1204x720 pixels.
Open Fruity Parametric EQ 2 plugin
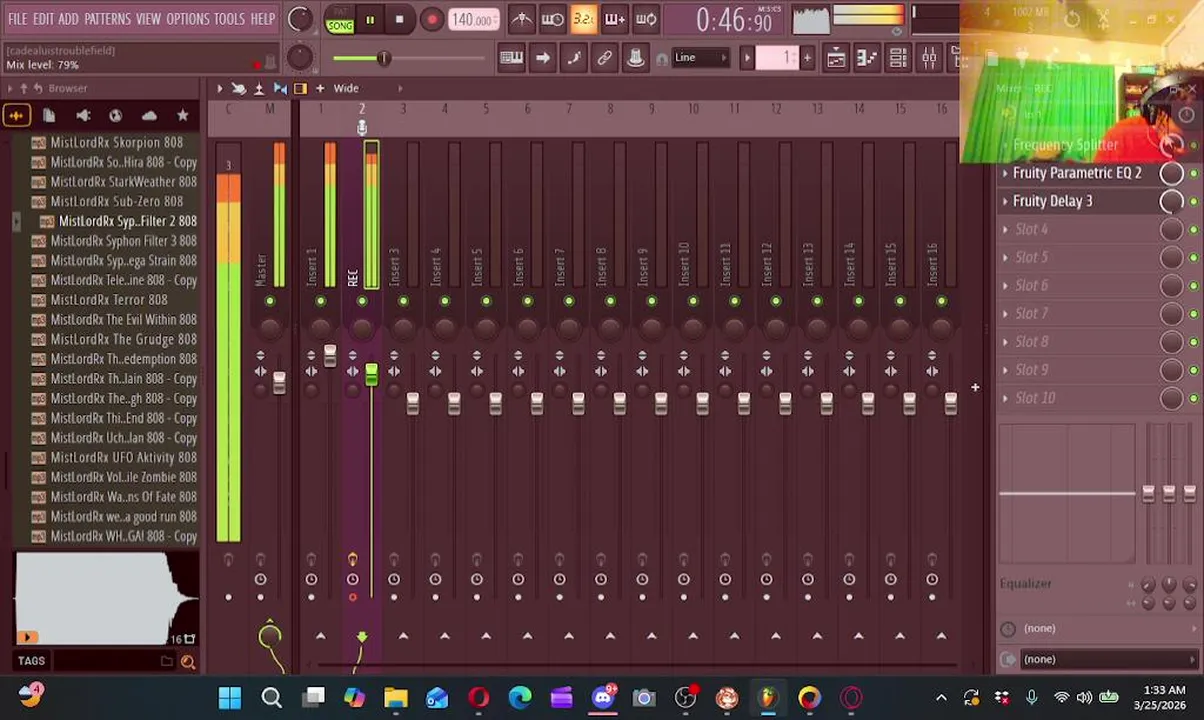click(x=1077, y=174)
